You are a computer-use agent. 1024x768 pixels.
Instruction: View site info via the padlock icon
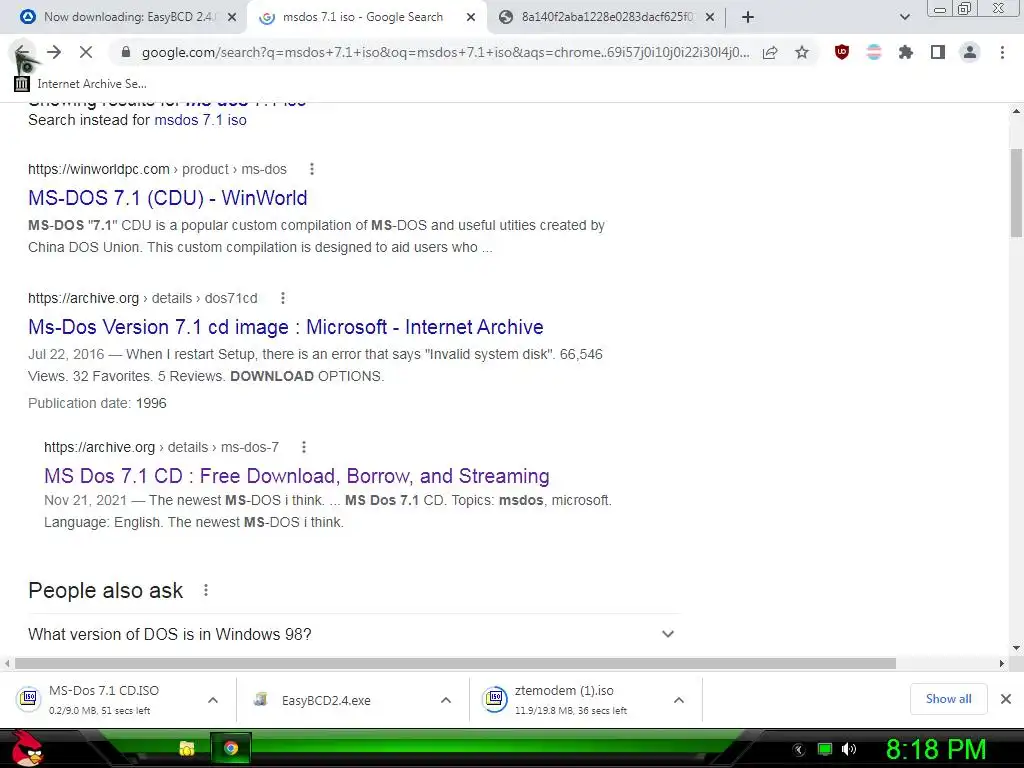(x=126, y=52)
